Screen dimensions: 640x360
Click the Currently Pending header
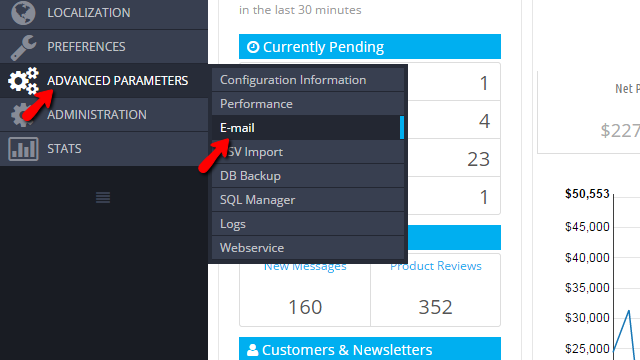[370, 47]
